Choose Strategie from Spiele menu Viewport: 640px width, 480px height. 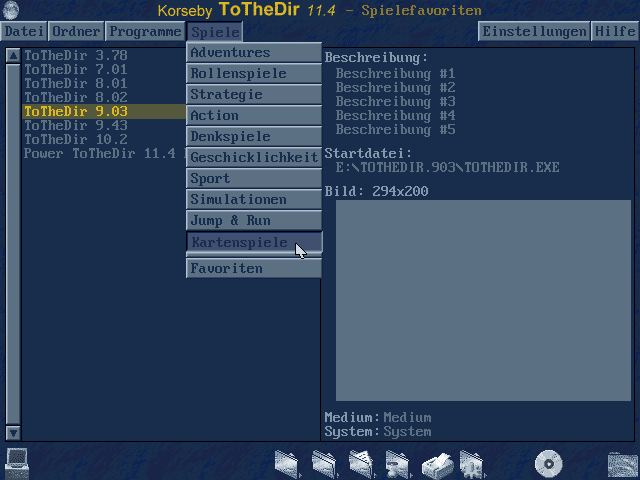(x=254, y=94)
